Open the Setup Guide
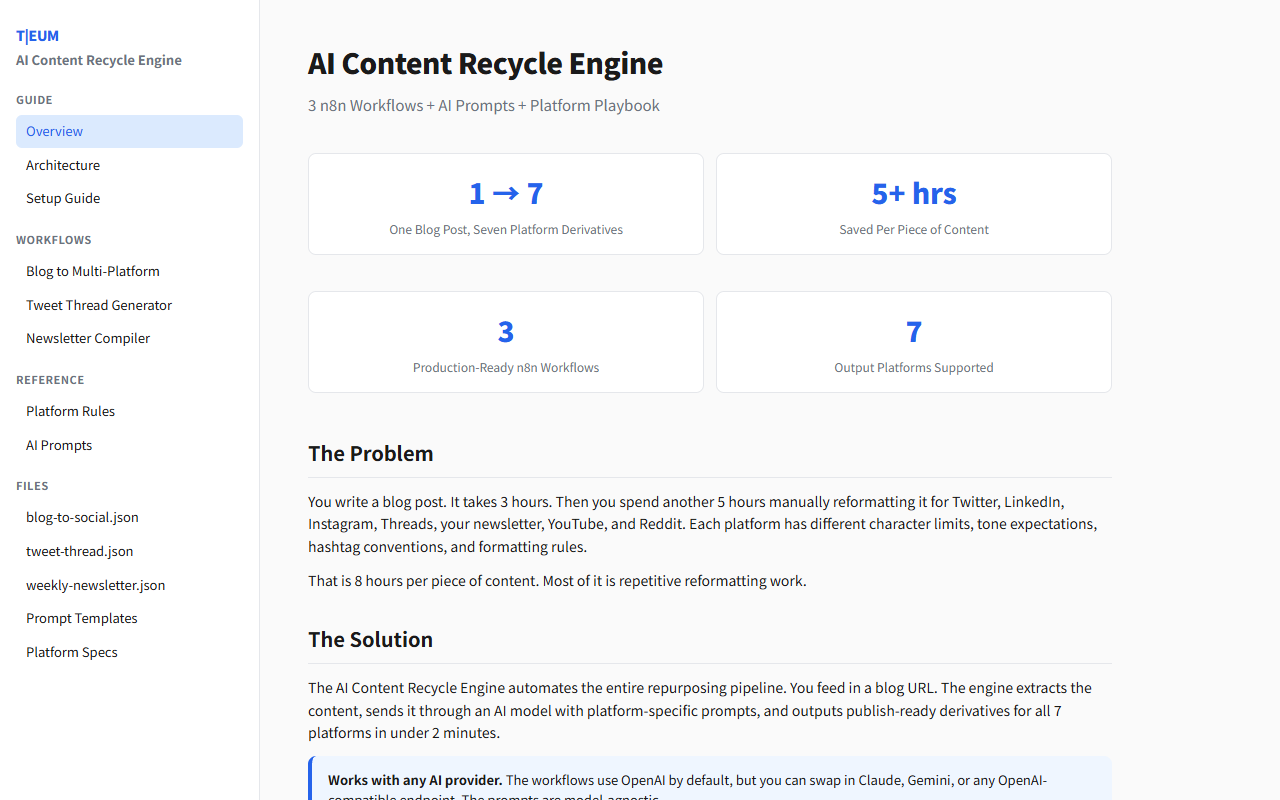1280x800 pixels. (63, 198)
